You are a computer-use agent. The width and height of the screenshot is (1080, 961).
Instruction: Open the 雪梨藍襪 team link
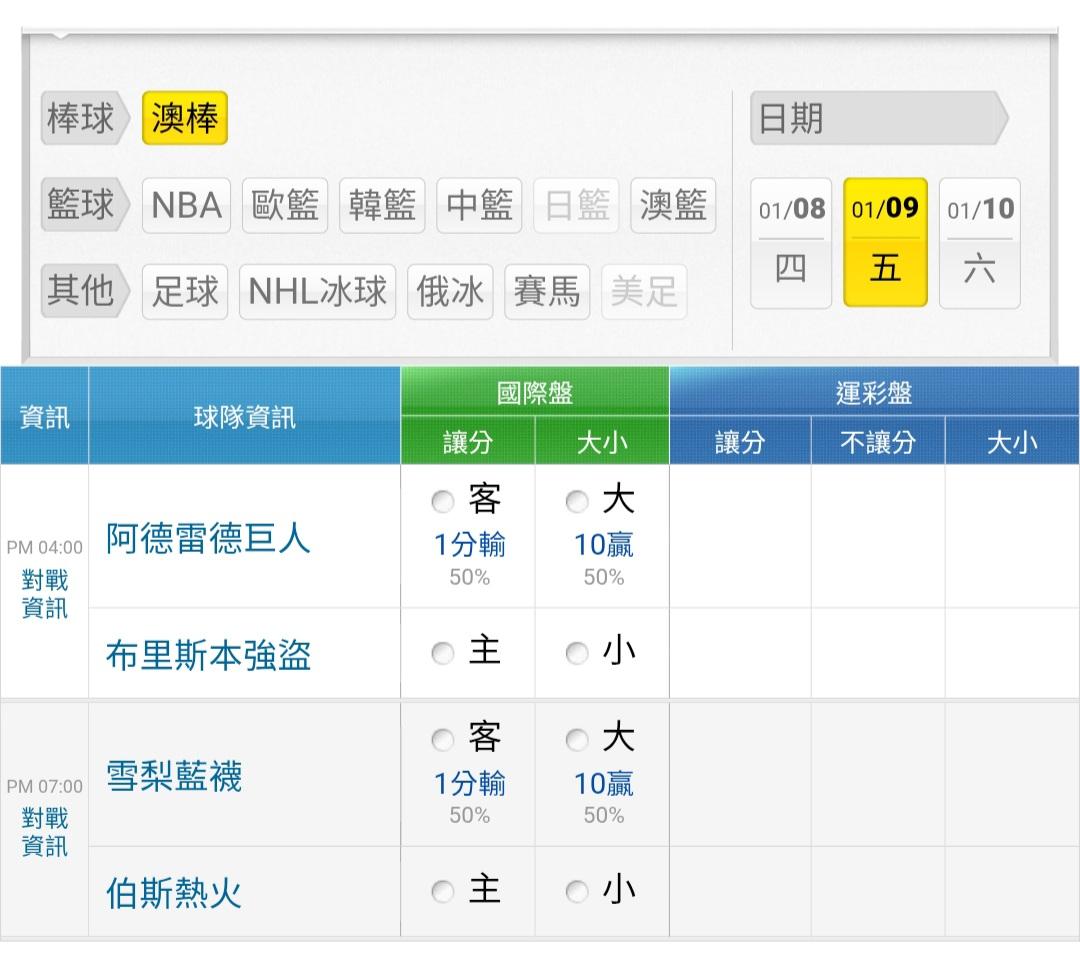coord(174,776)
